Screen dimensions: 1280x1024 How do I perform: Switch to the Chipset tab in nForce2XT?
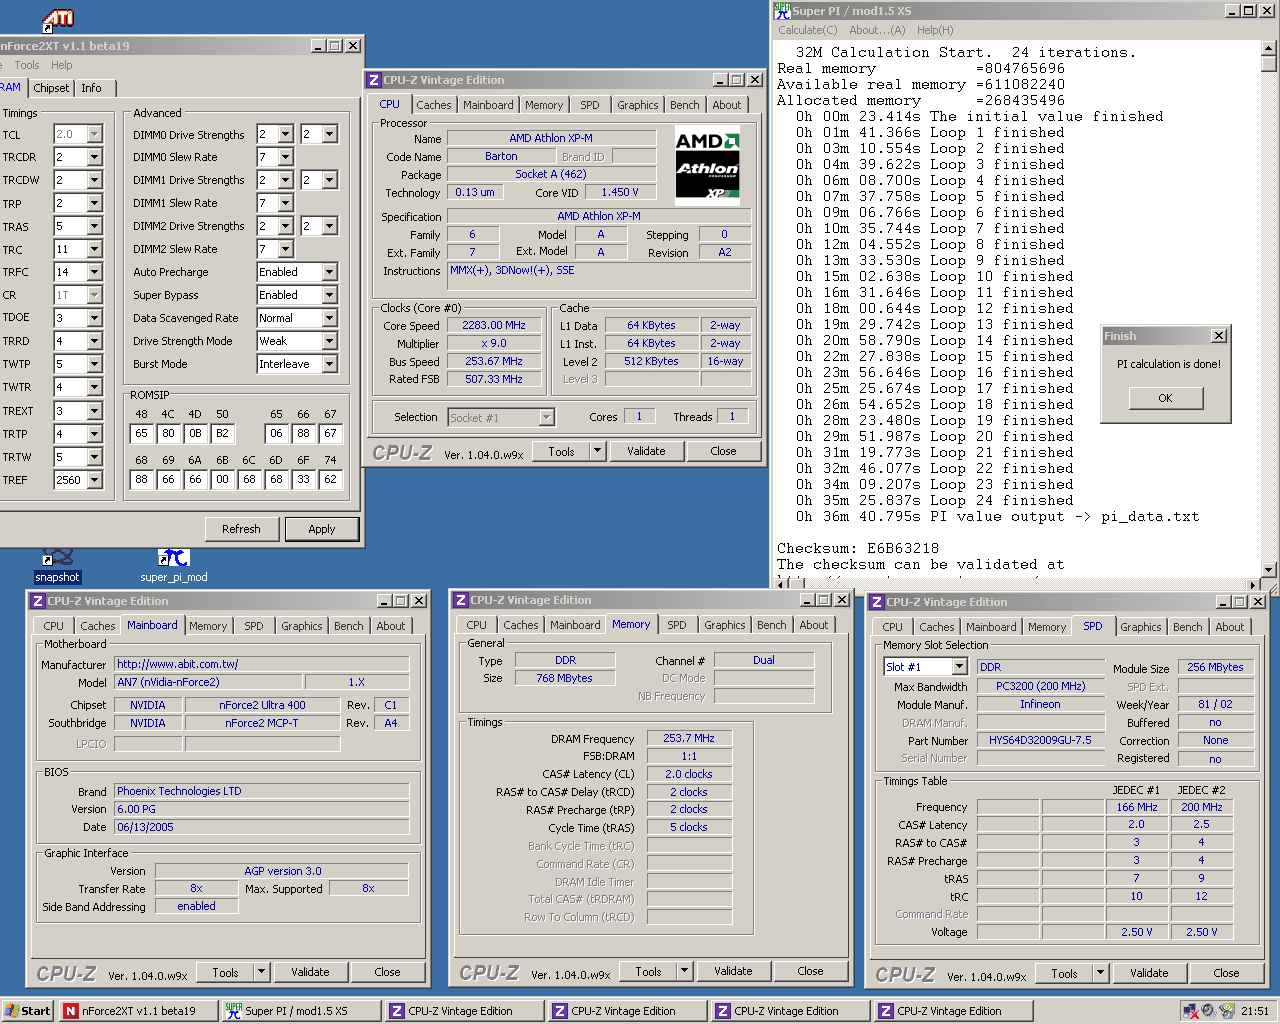tap(51, 88)
